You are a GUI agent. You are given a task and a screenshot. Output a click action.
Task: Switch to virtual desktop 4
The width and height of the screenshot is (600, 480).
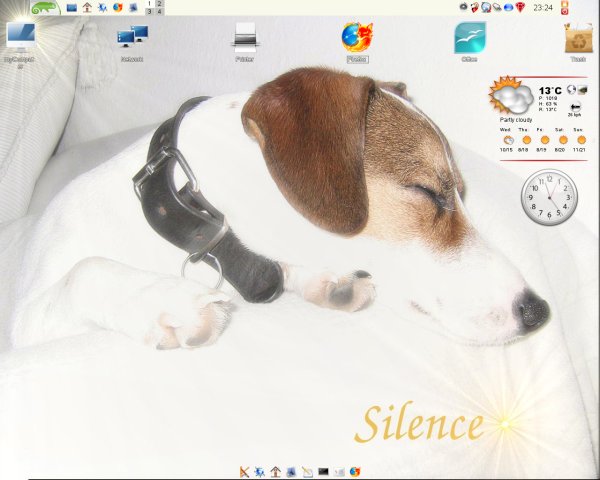pos(159,11)
